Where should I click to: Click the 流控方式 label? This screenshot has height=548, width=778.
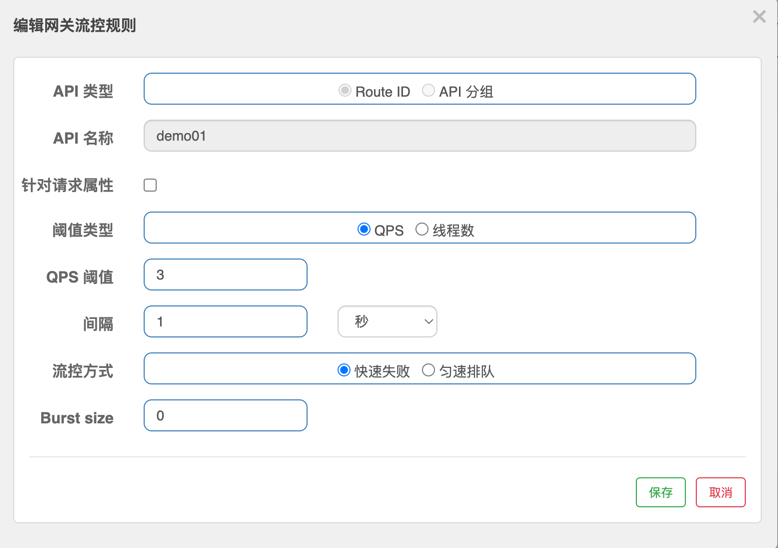pos(82,372)
